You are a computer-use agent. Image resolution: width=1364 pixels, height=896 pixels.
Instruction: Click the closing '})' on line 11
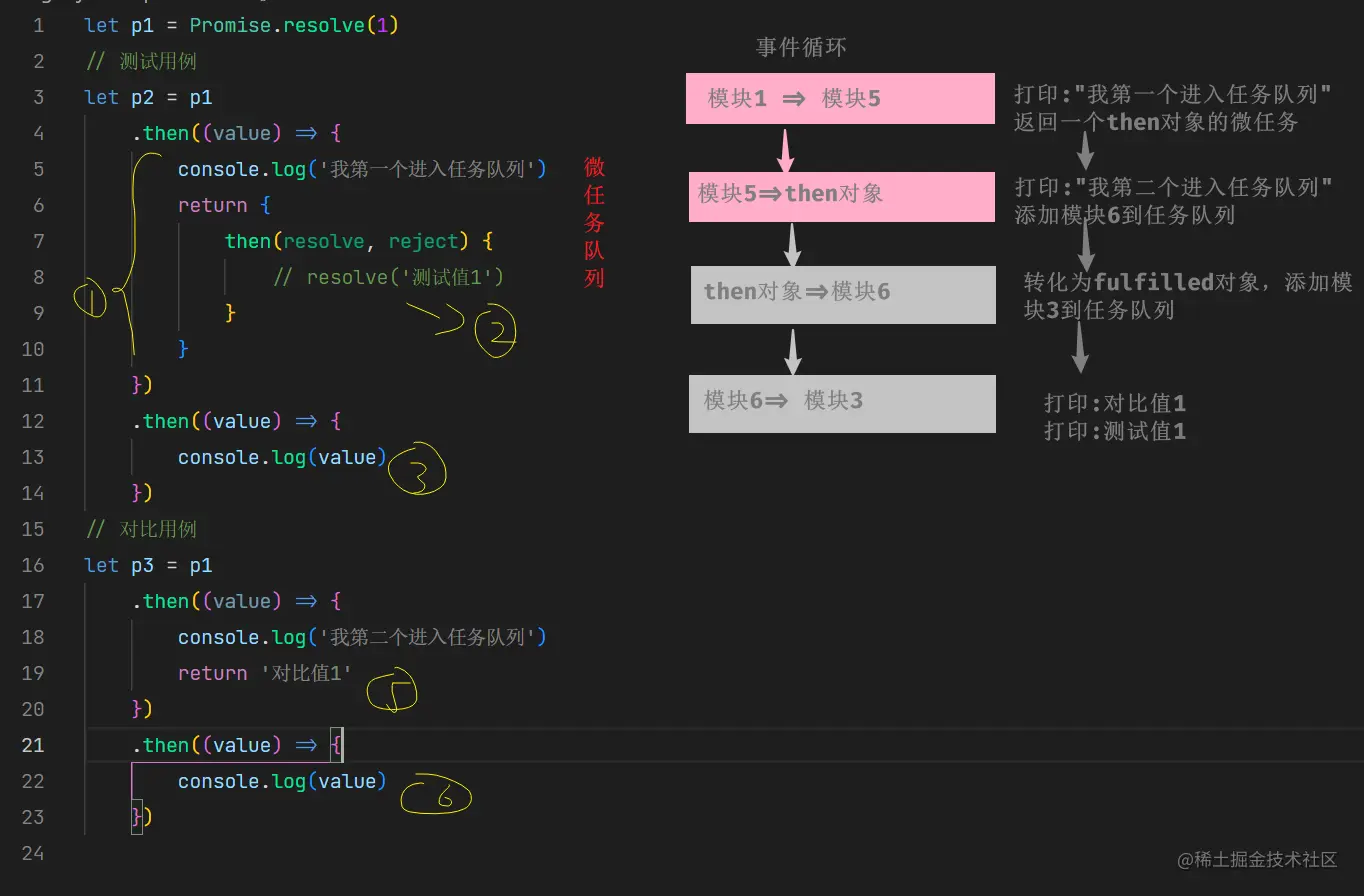[x=142, y=385]
